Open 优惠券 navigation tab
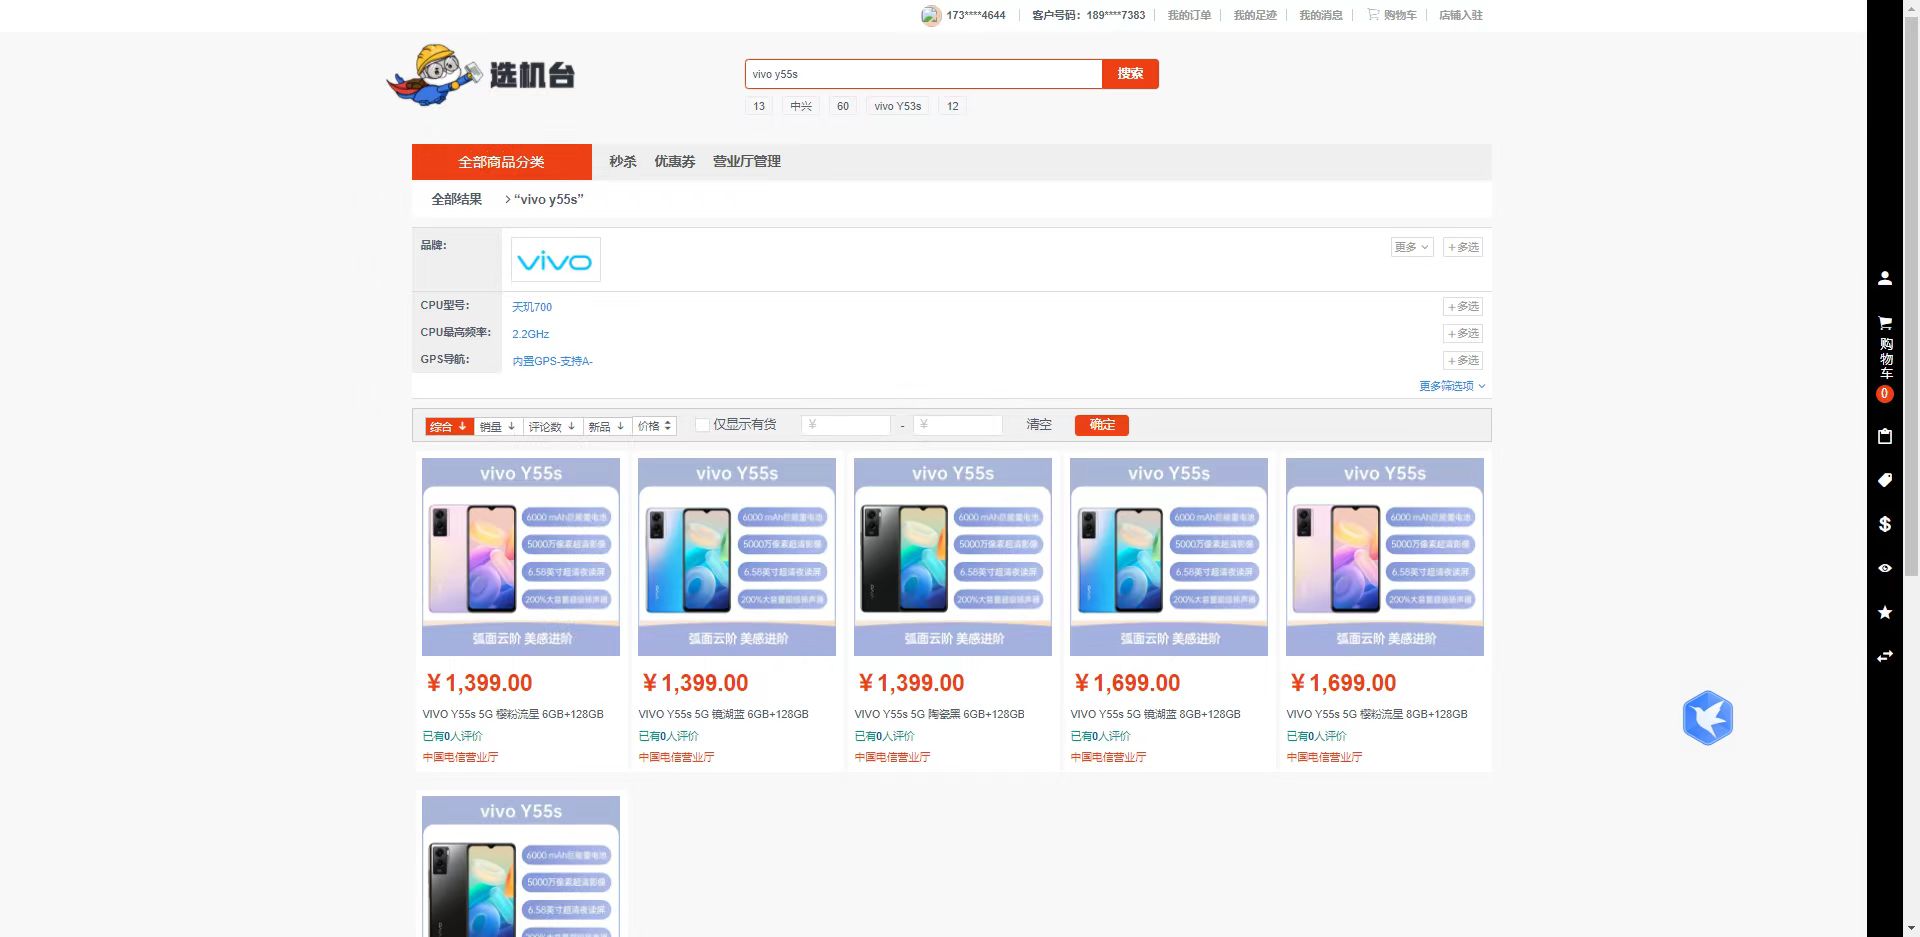Viewport: 1920px width, 937px height. tap(675, 162)
